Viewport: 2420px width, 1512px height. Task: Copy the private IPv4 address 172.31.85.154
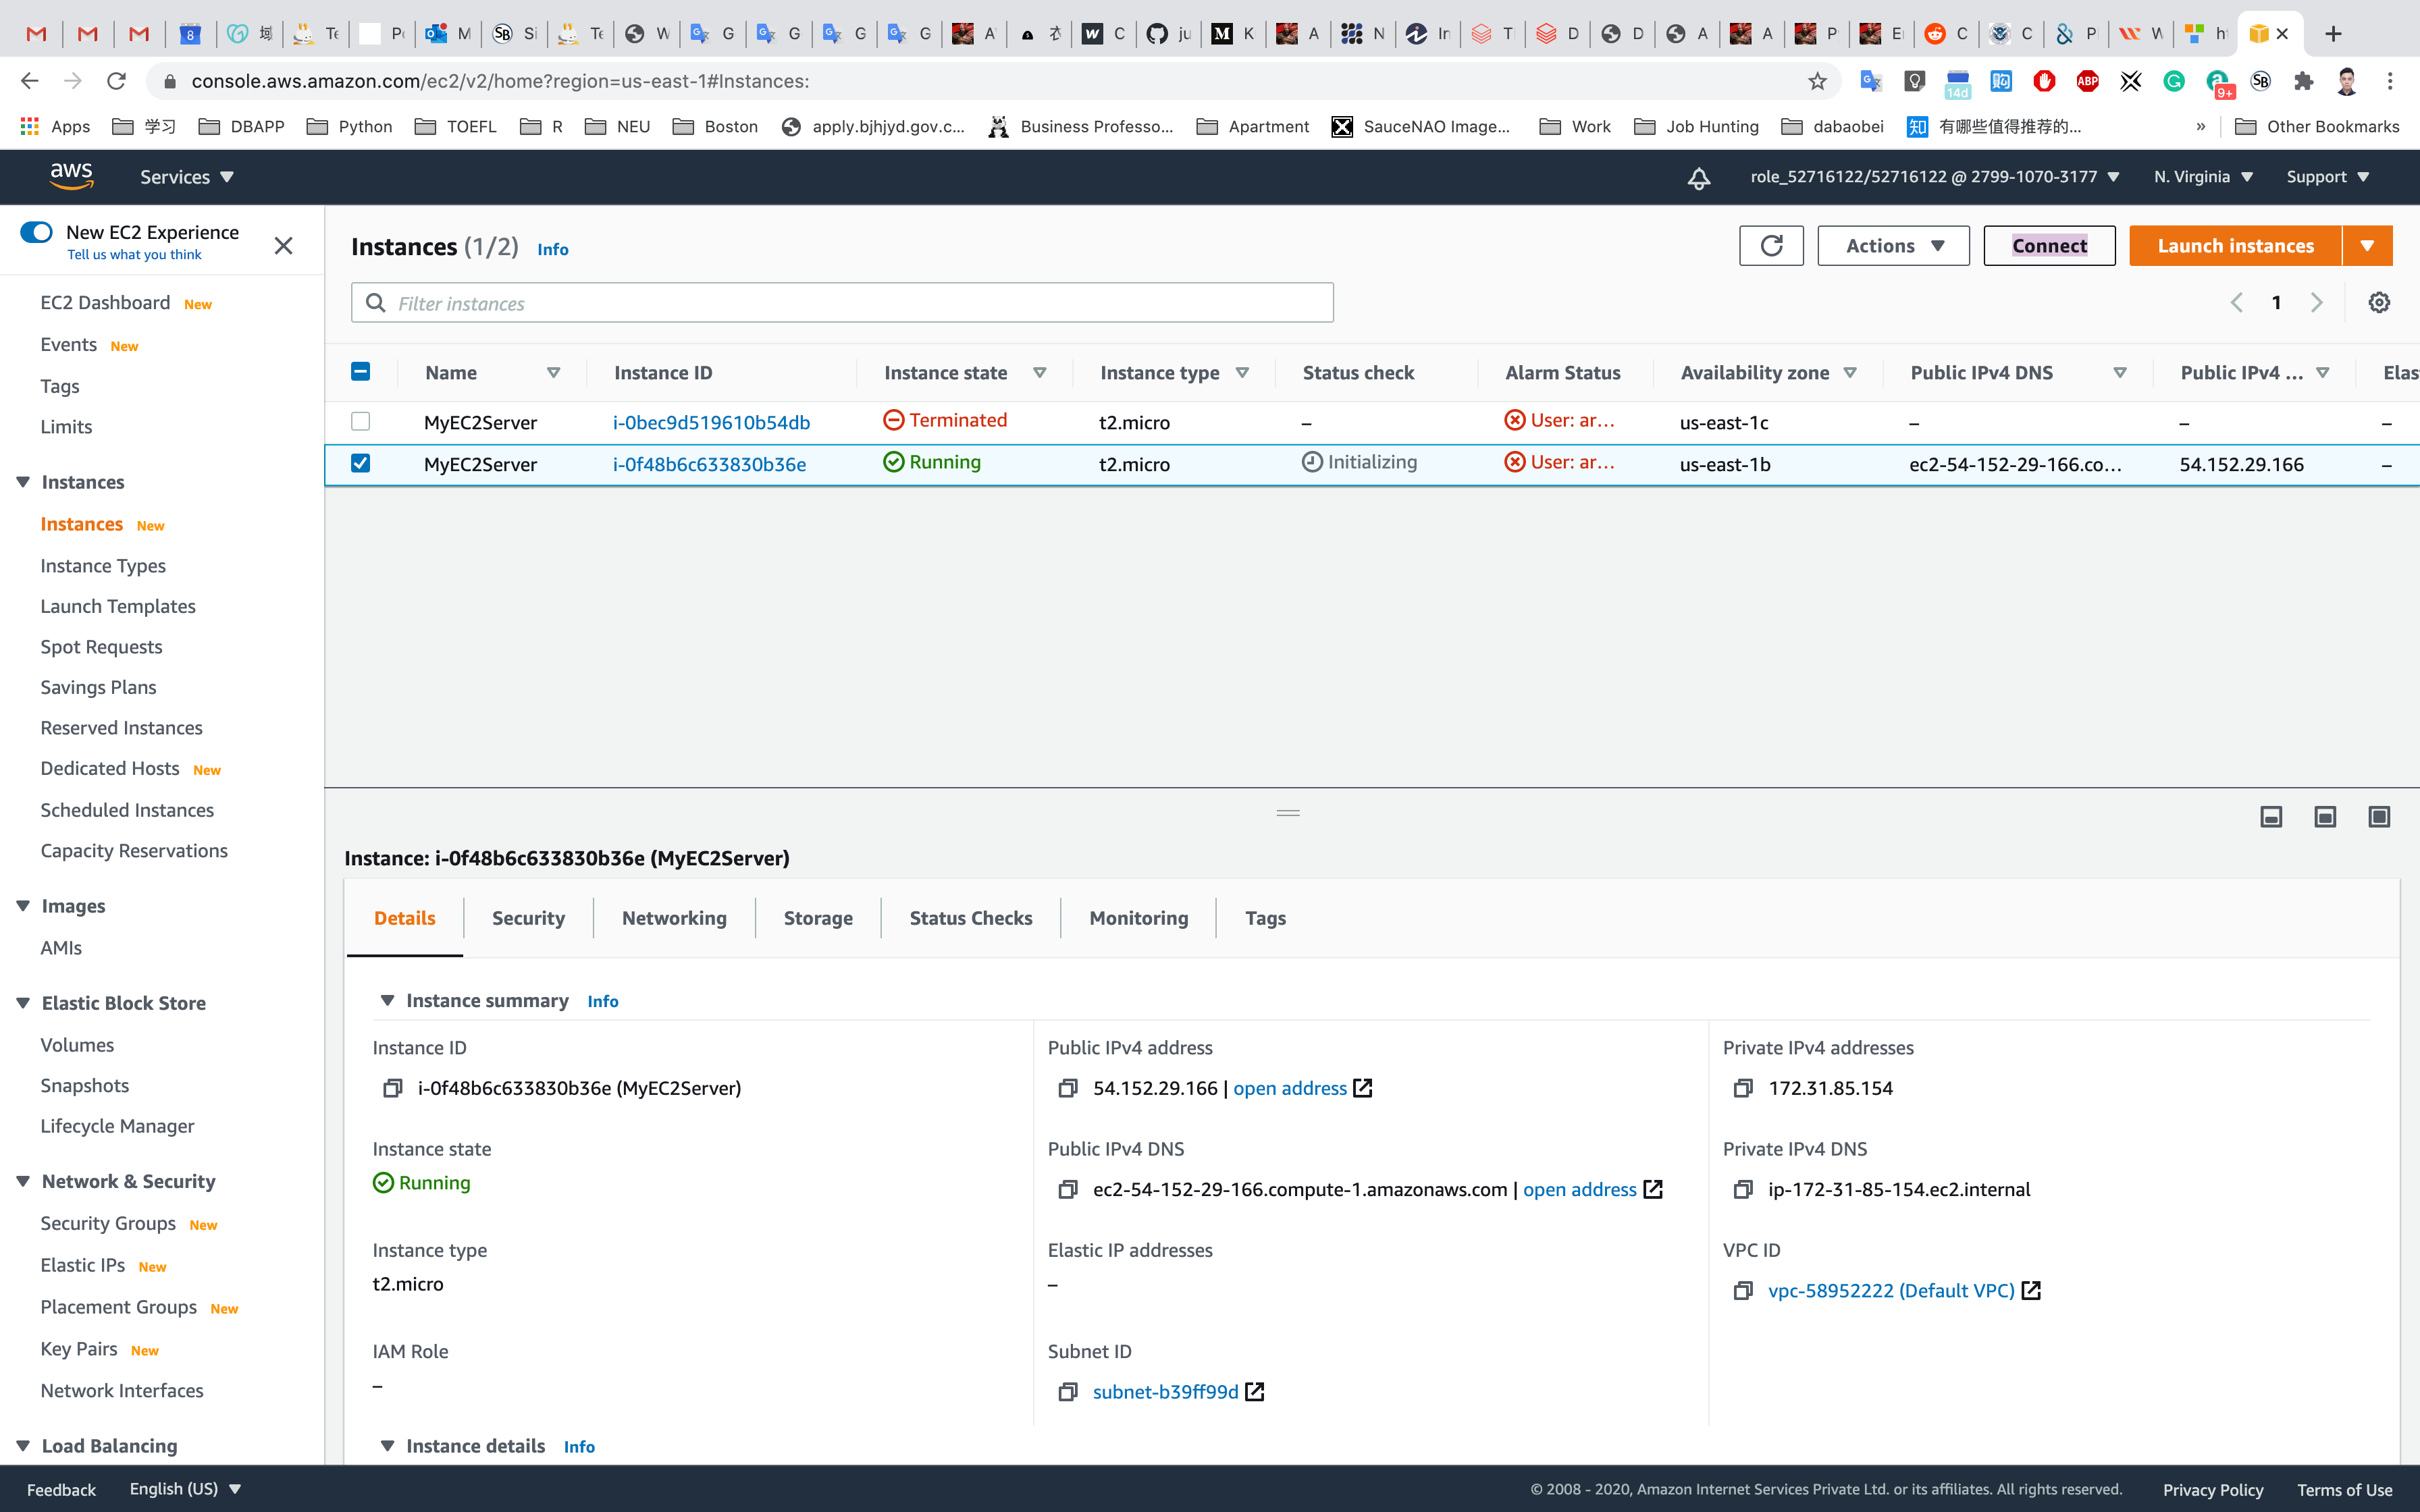click(1743, 1088)
